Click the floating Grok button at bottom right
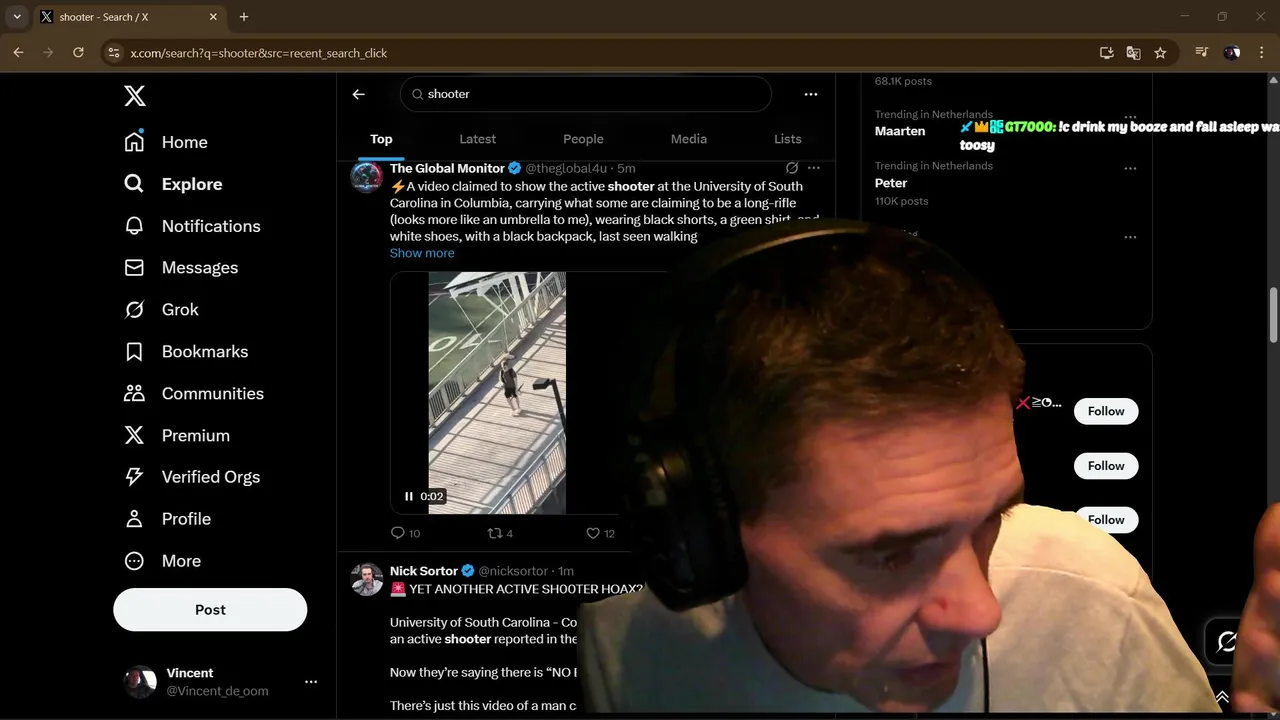This screenshot has width=1280, height=720. tap(1228, 642)
